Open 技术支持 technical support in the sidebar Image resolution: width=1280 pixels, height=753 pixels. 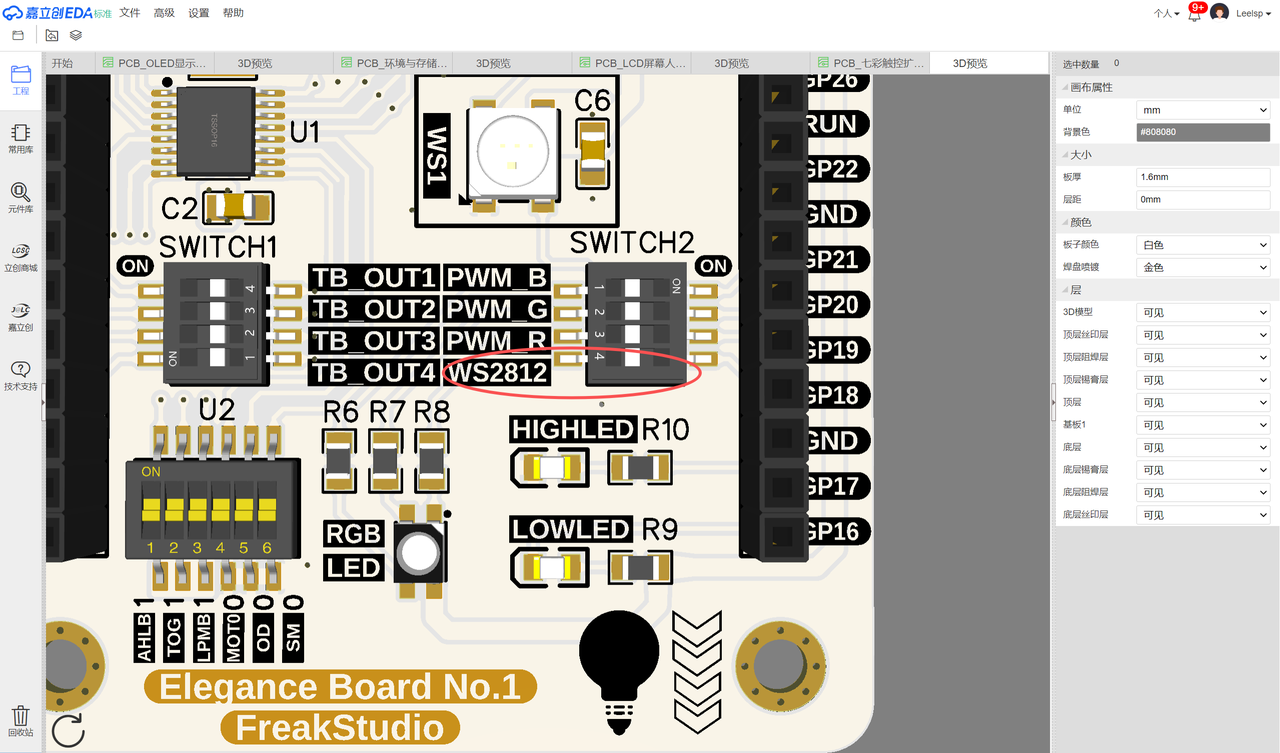point(21,375)
